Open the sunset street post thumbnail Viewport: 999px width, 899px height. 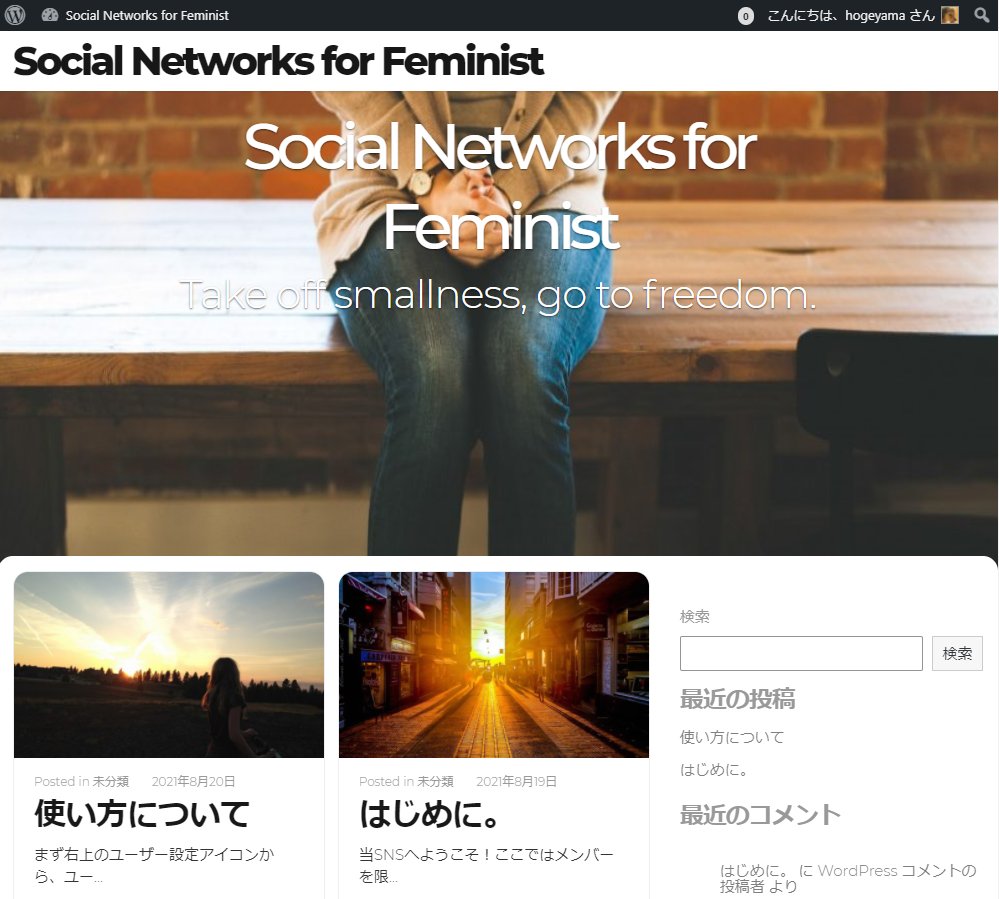coord(494,665)
